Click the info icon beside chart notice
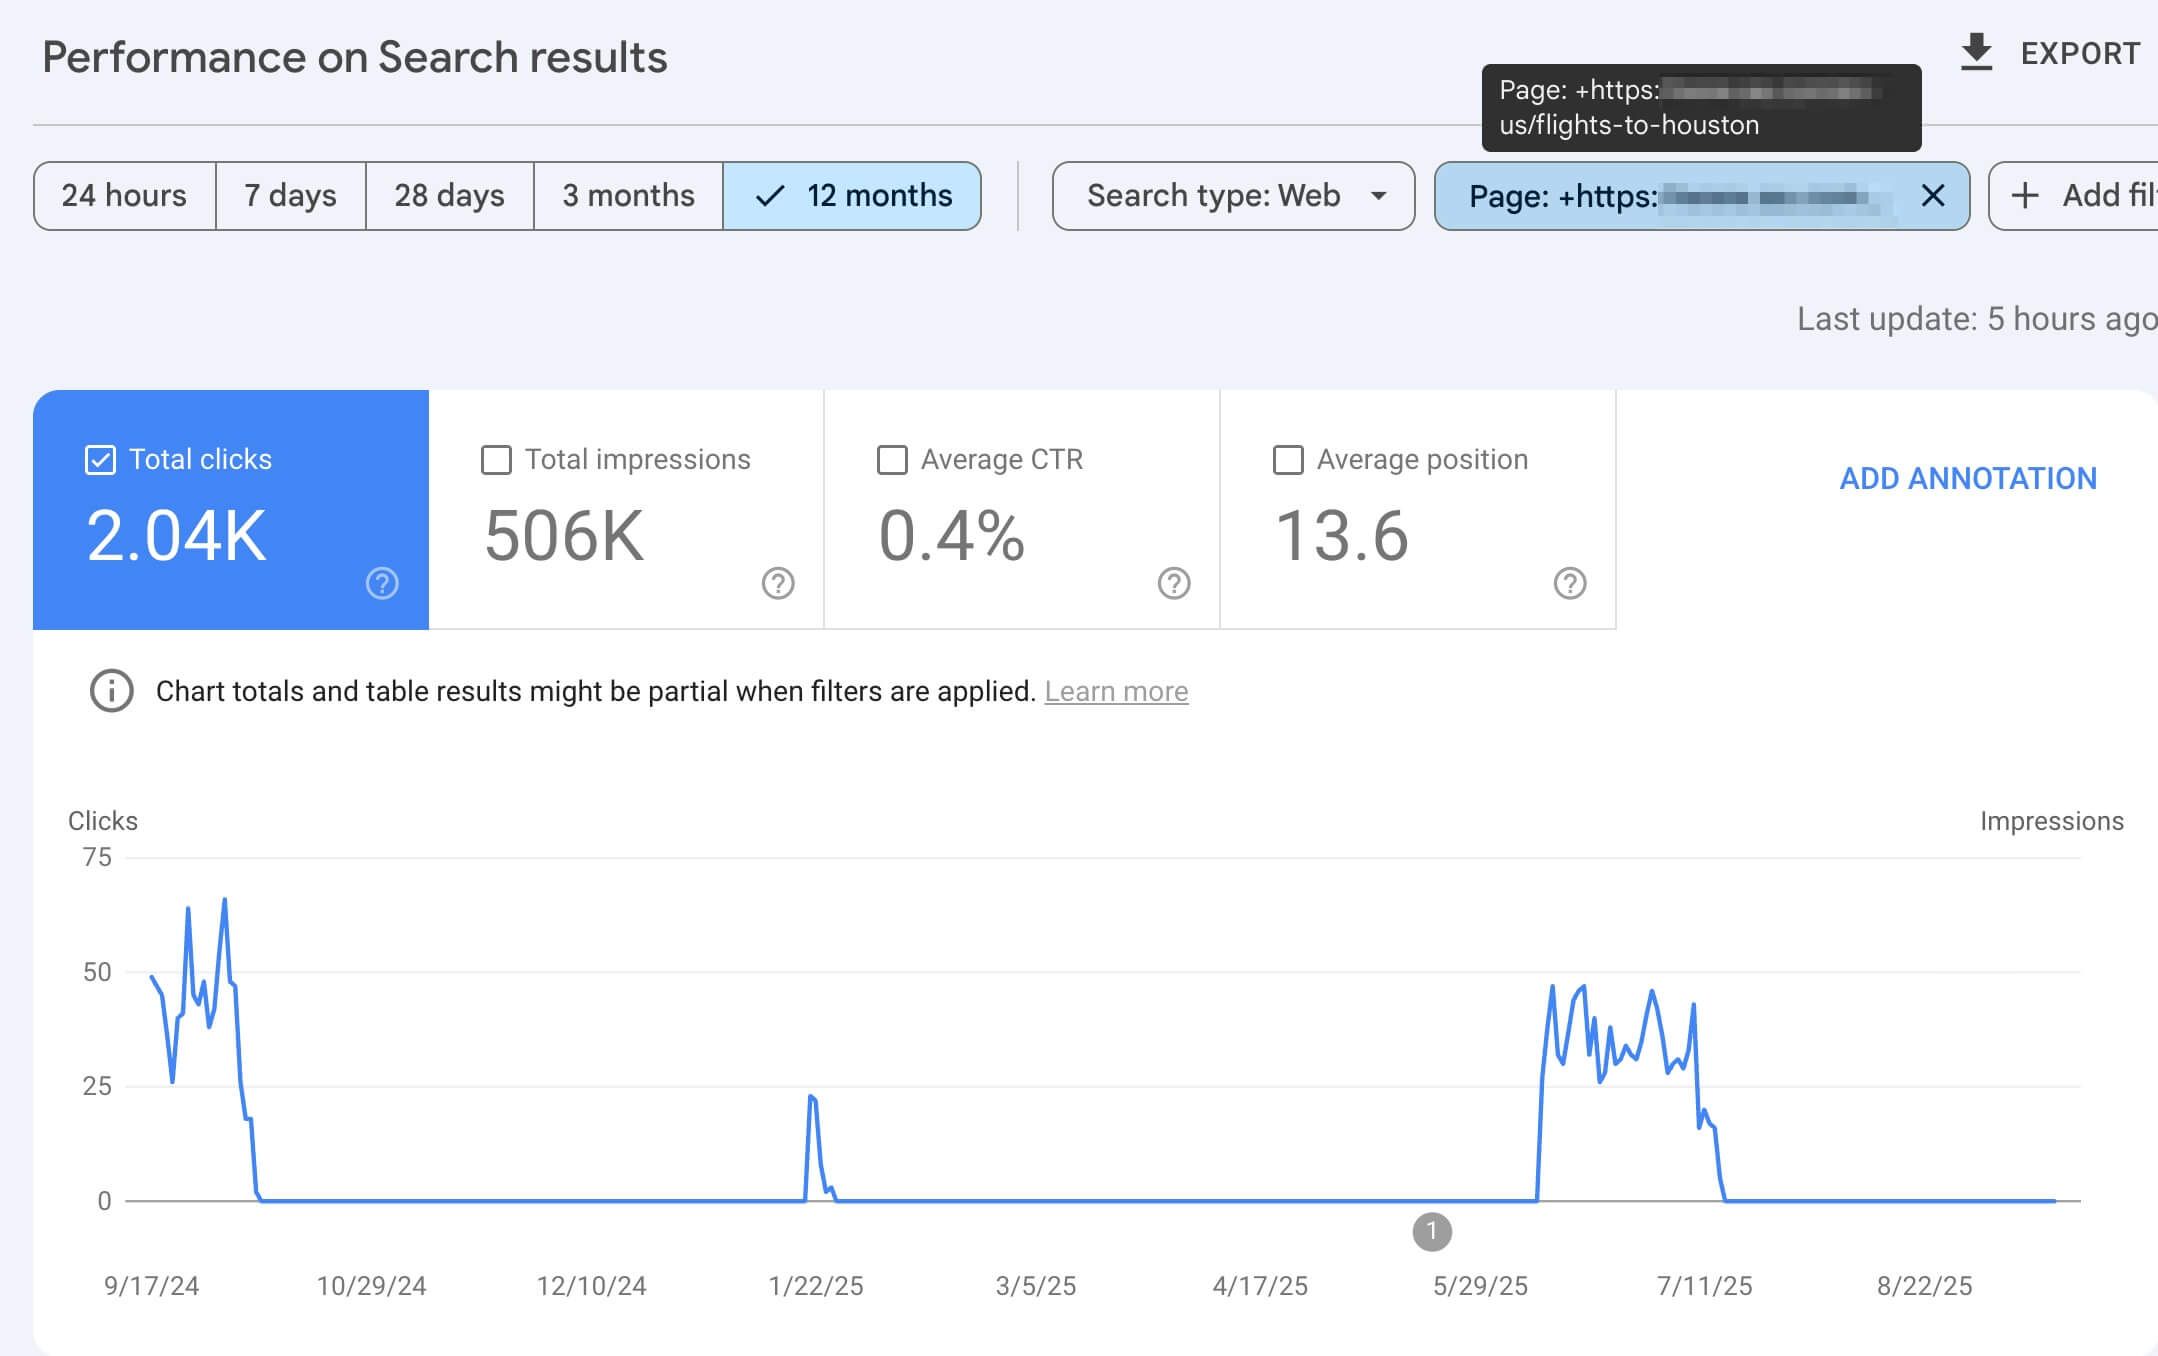This screenshot has height=1356, width=2158. tap(111, 691)
